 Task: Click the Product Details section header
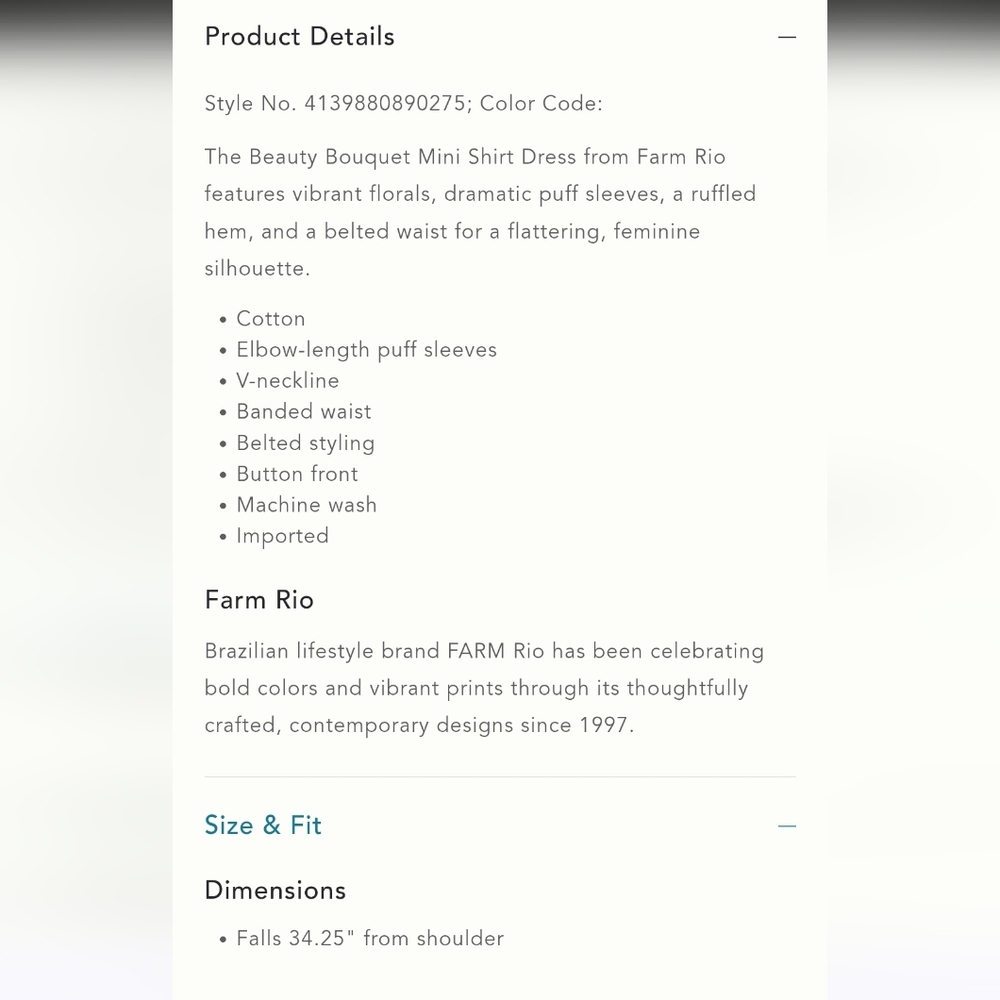(x=300, y=37)
